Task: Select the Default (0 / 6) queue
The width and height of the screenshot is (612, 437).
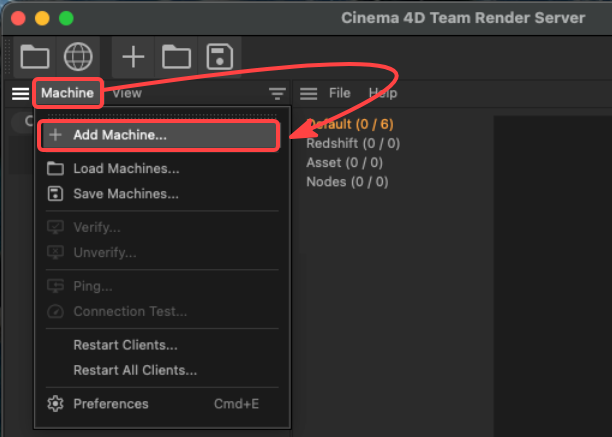Action: point(350,124)
